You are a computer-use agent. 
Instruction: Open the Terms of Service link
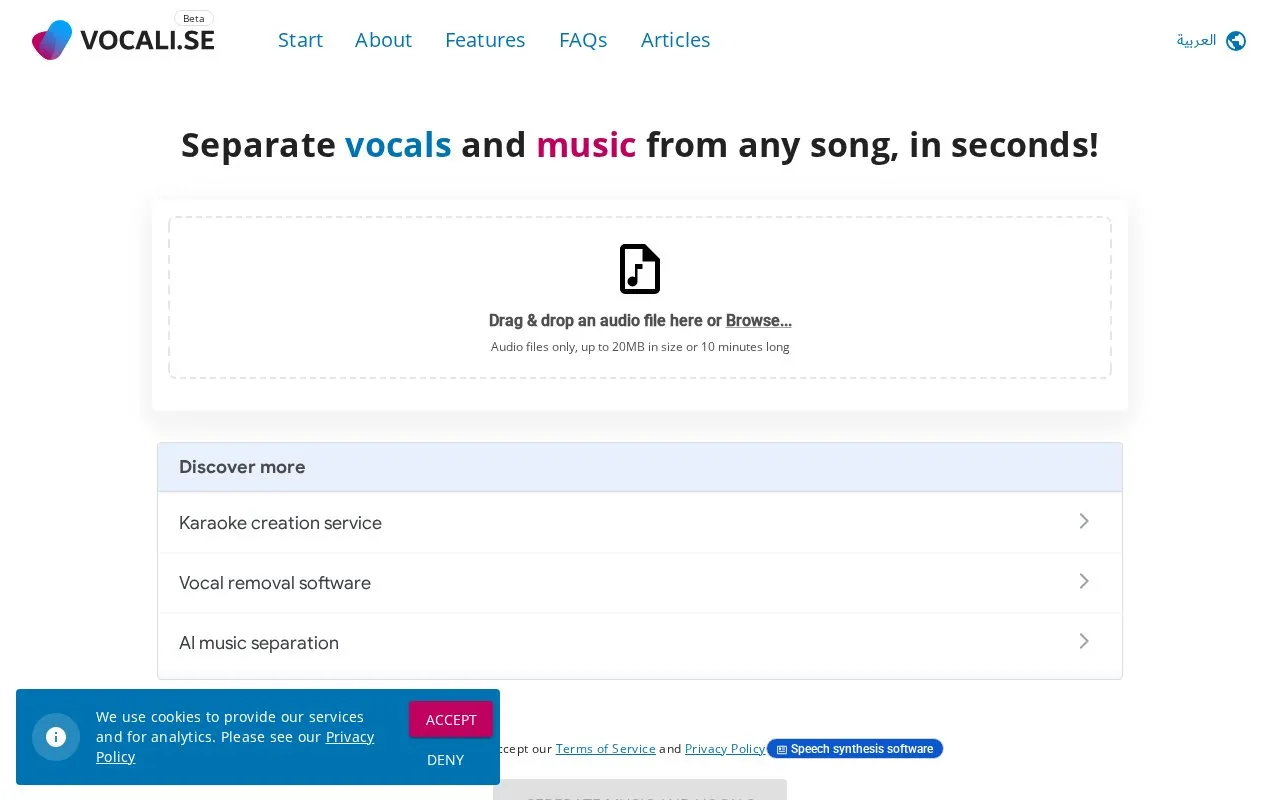pos(606,749)
